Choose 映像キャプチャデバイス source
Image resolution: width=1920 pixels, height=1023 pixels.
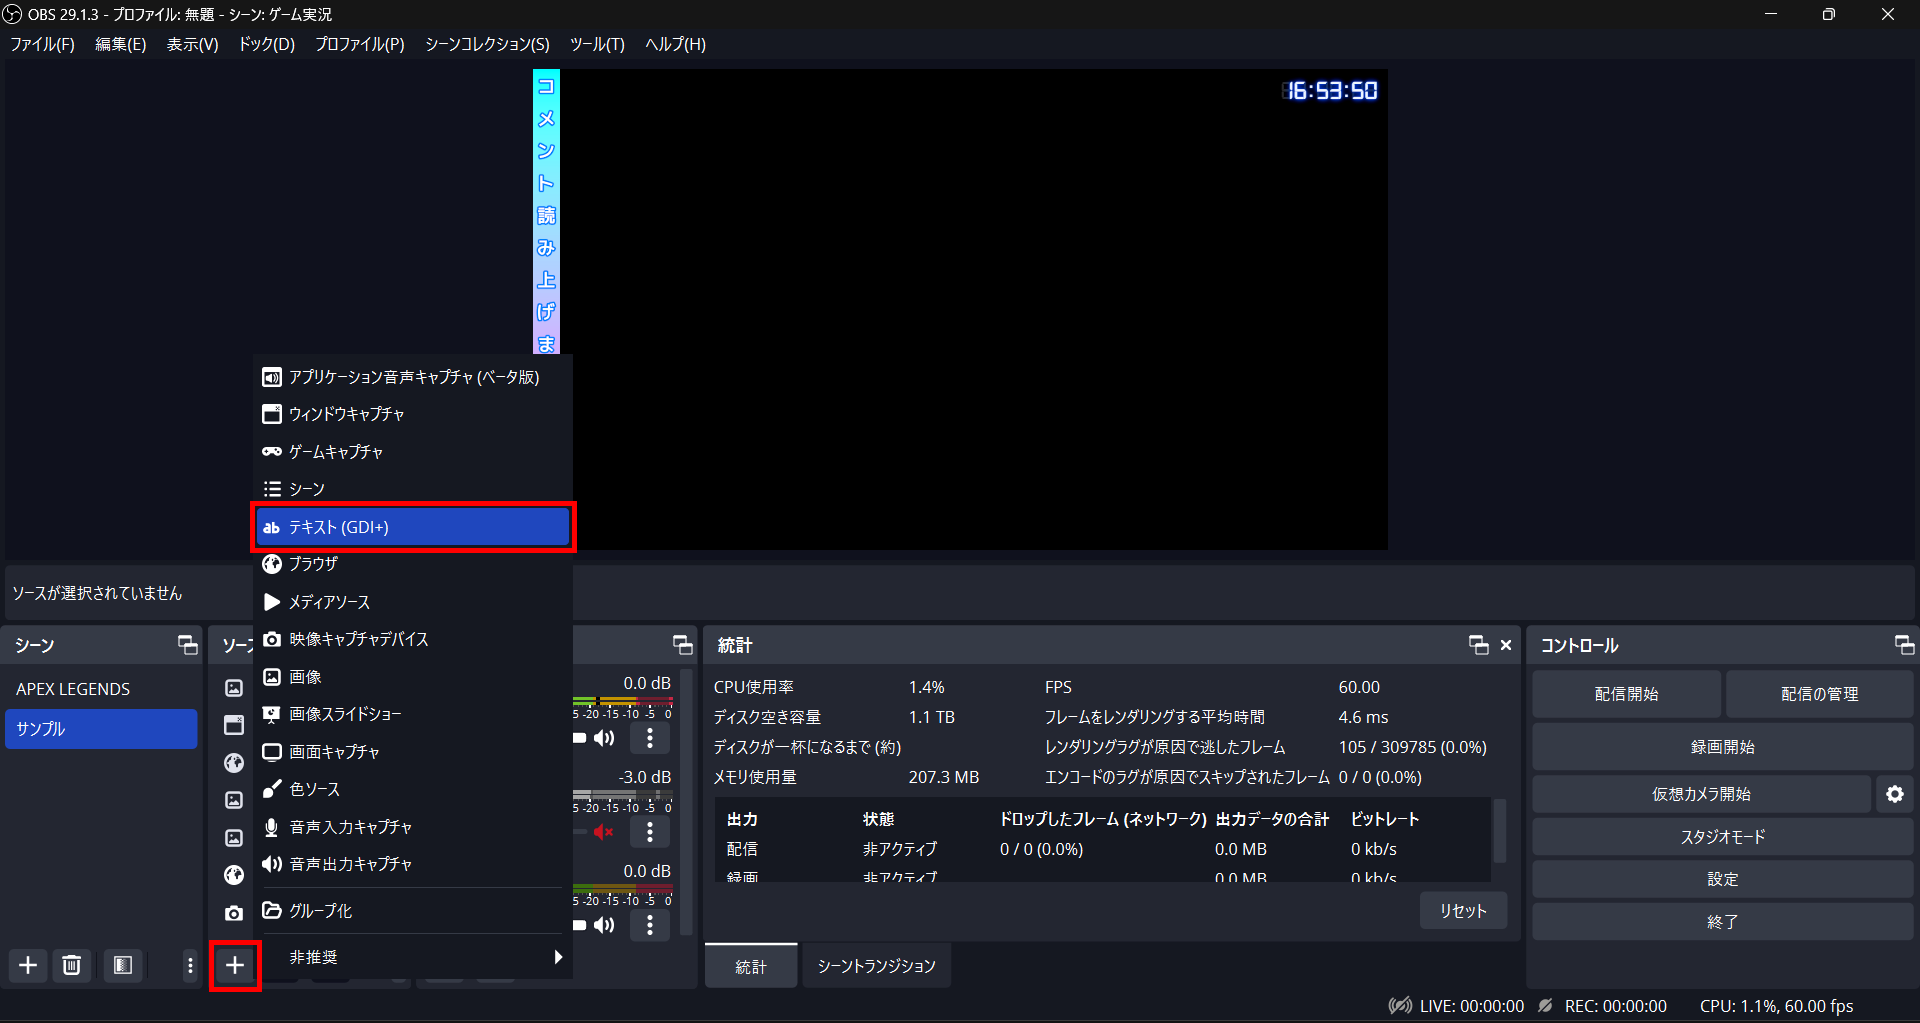click(412, 639)
